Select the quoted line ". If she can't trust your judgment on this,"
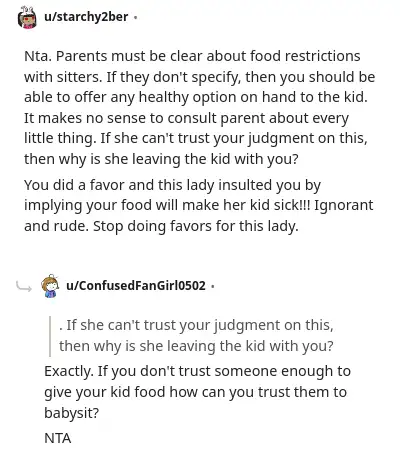Viewport: 400px width, 474px height. [x=196, y=325]
